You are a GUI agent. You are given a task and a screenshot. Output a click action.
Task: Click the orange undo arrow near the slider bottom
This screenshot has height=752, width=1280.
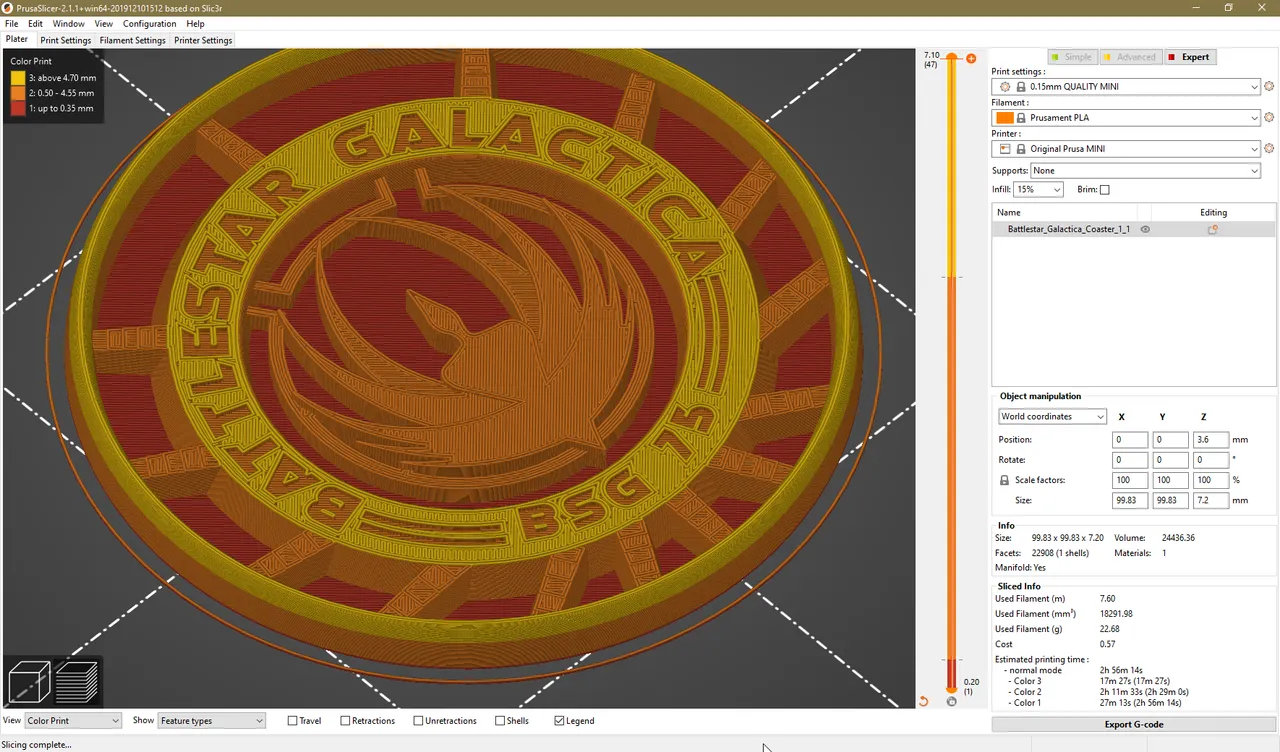[x=923, y=701]
